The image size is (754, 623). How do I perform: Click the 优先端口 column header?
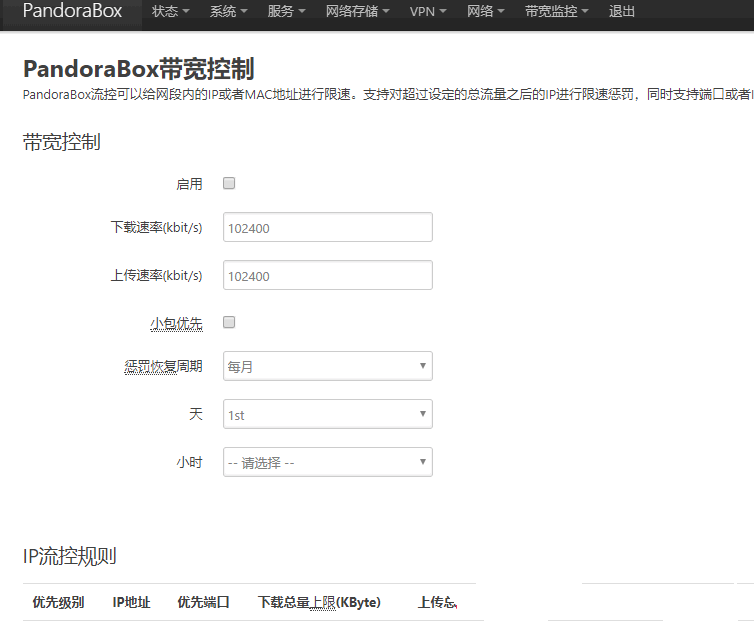click(203, 602)
